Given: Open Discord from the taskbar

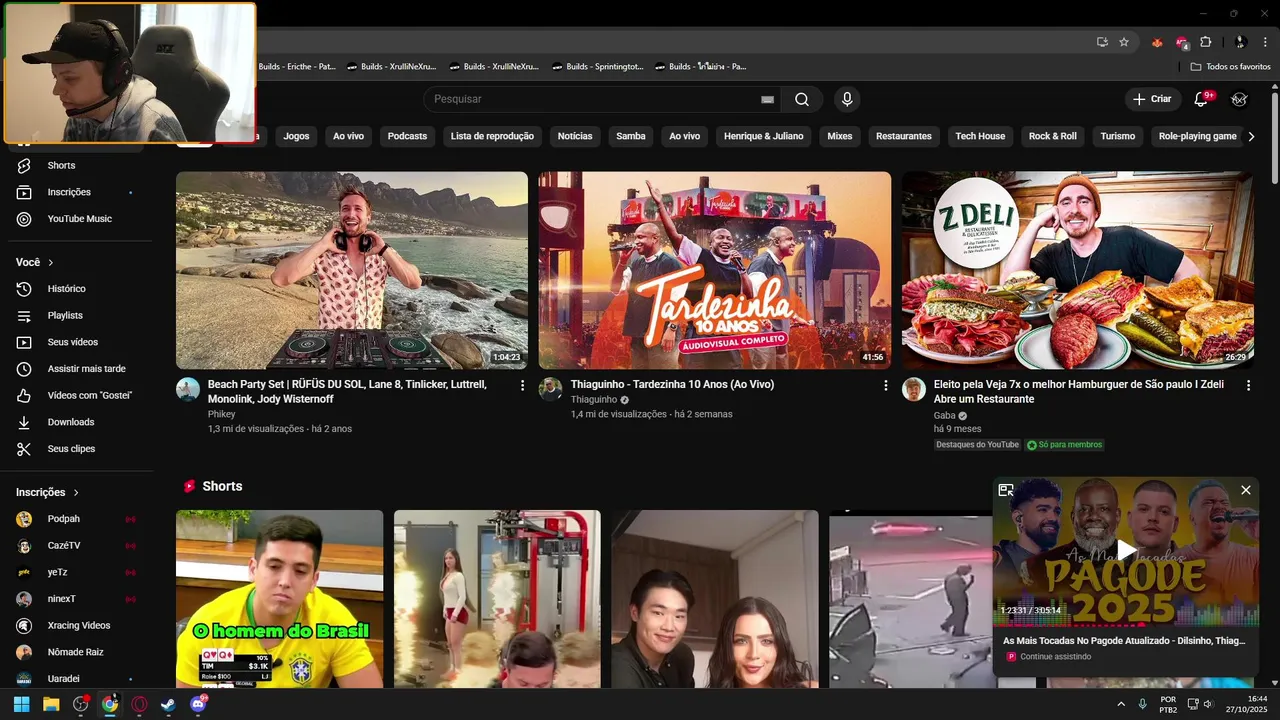Looking at the screenshot, I should (x=198, y=704).
